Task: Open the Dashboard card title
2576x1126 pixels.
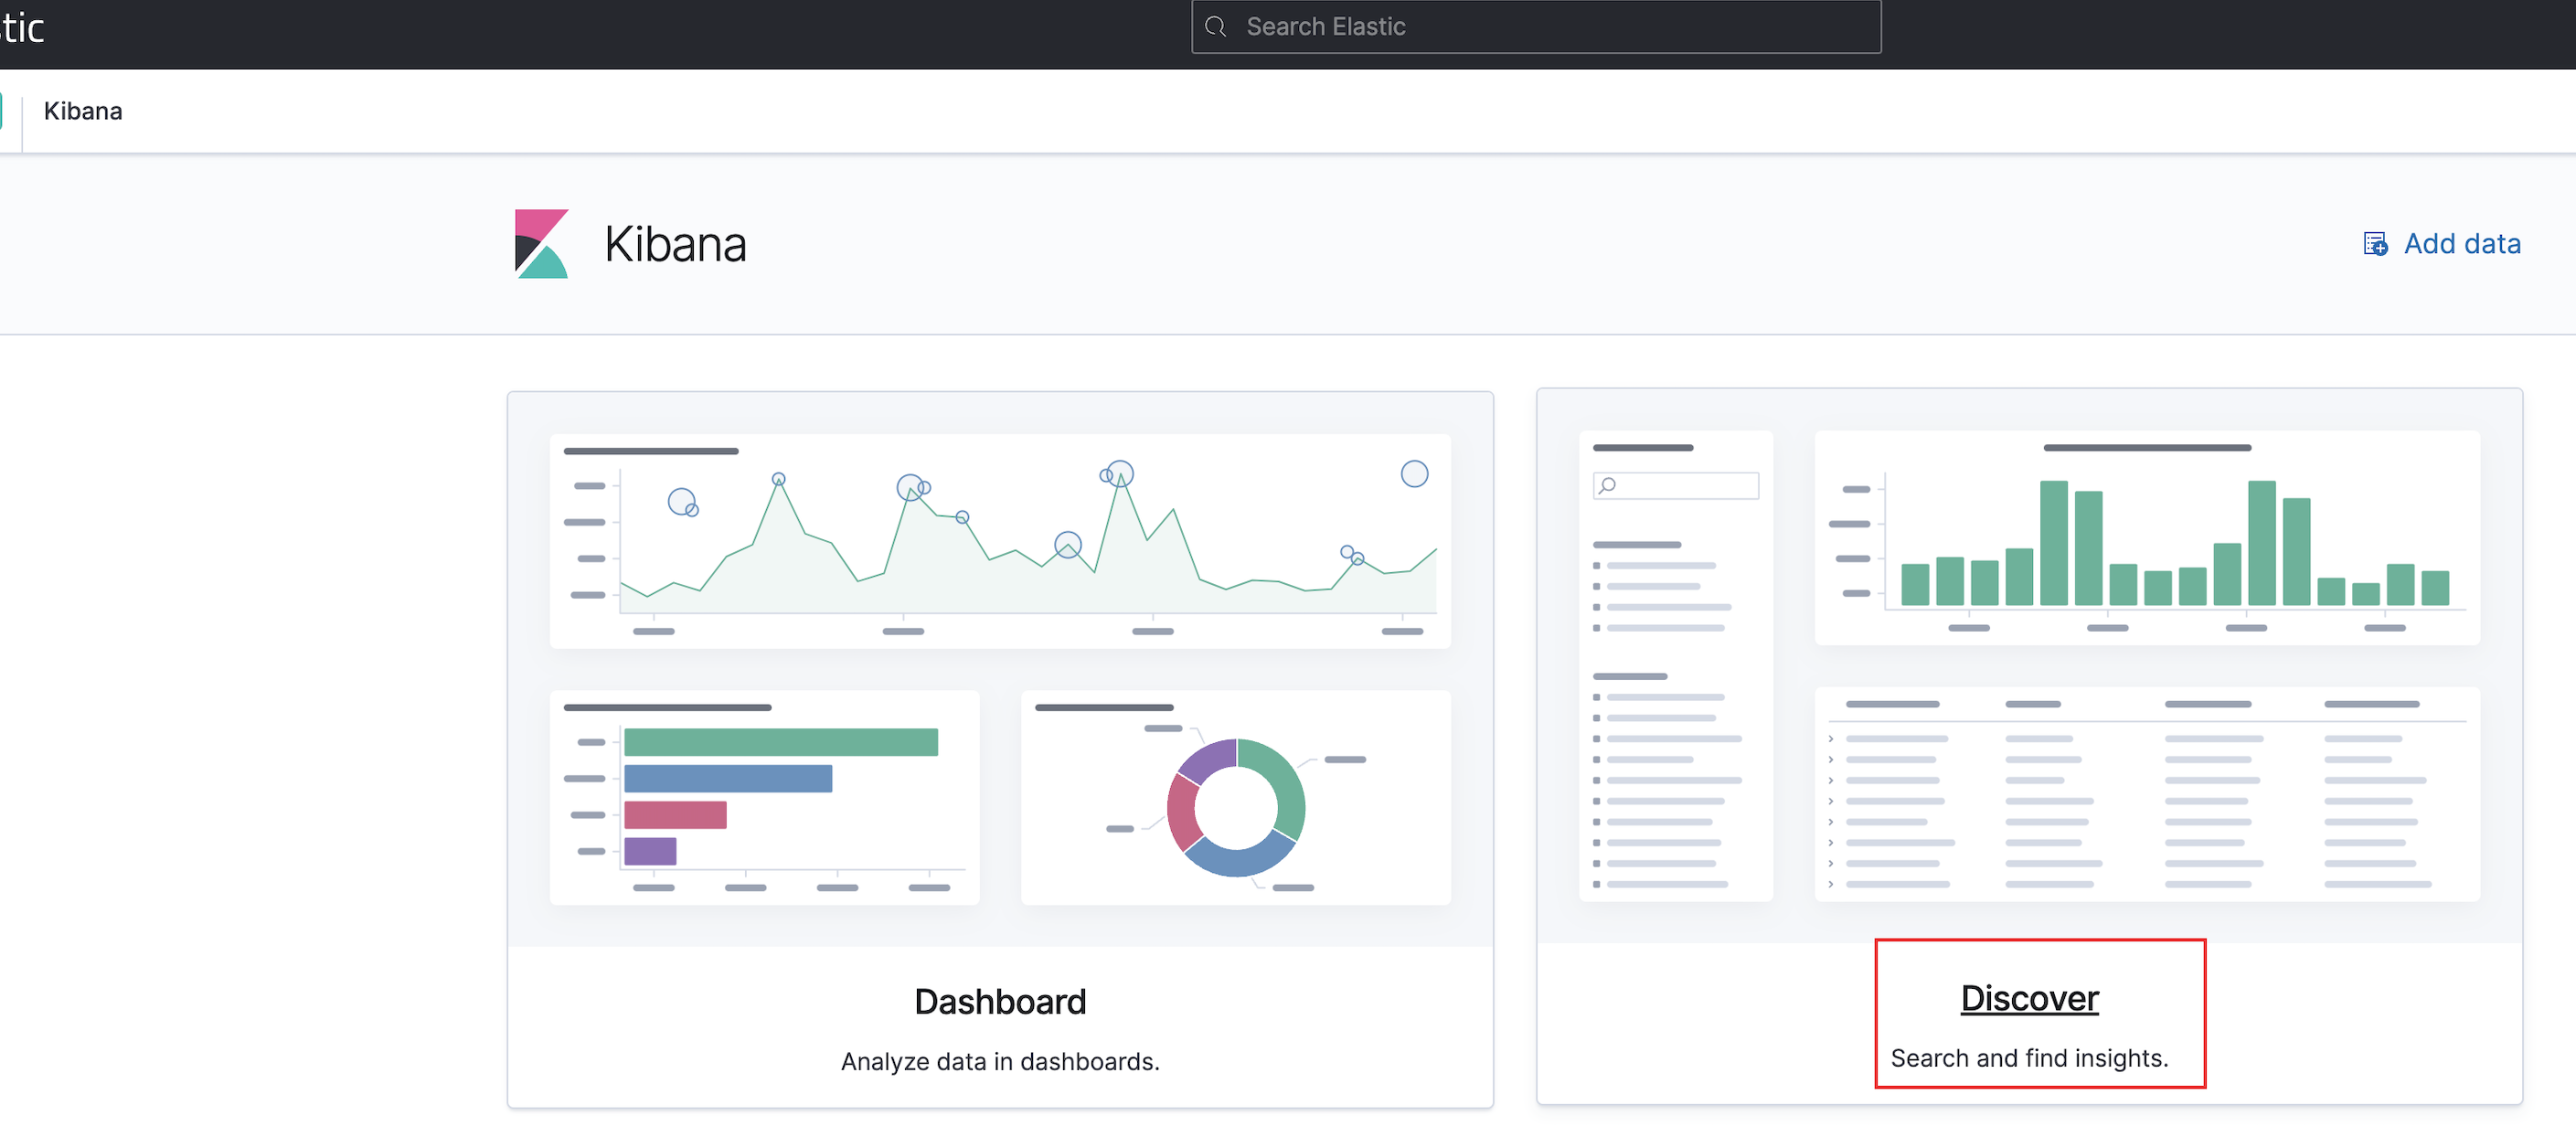Action: coord(1000,1001)
